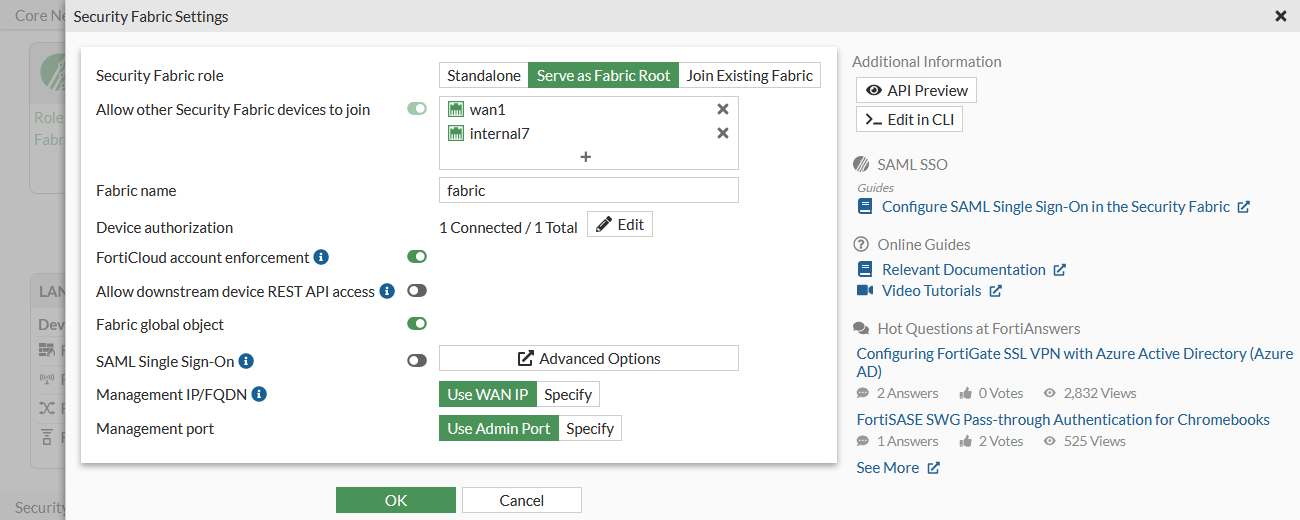Screen dimensions: 1300x520
Task: Turn off Fabric global object toggle
Action: click(x=417, y=324)
